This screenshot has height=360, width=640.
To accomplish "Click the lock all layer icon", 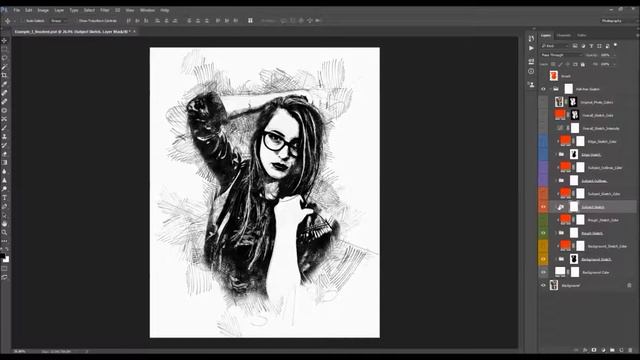I will (x=583, y=64).
